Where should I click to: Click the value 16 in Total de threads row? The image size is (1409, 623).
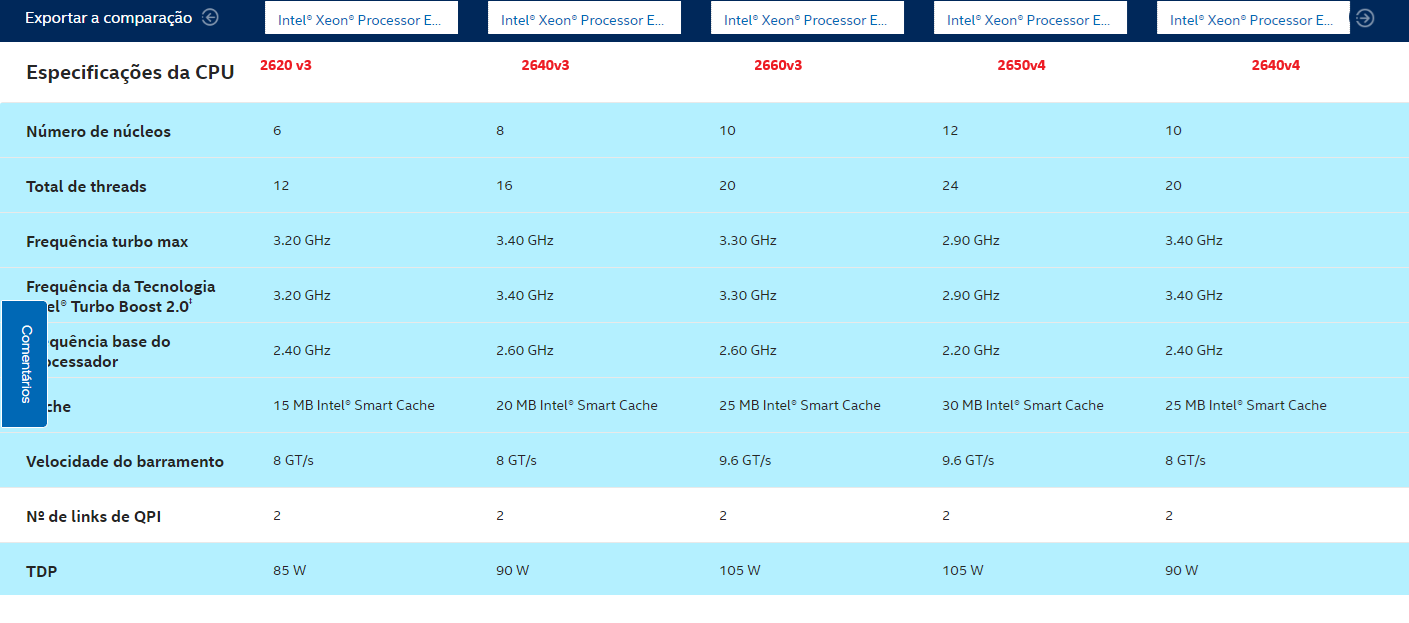click(x=504, y=185)
